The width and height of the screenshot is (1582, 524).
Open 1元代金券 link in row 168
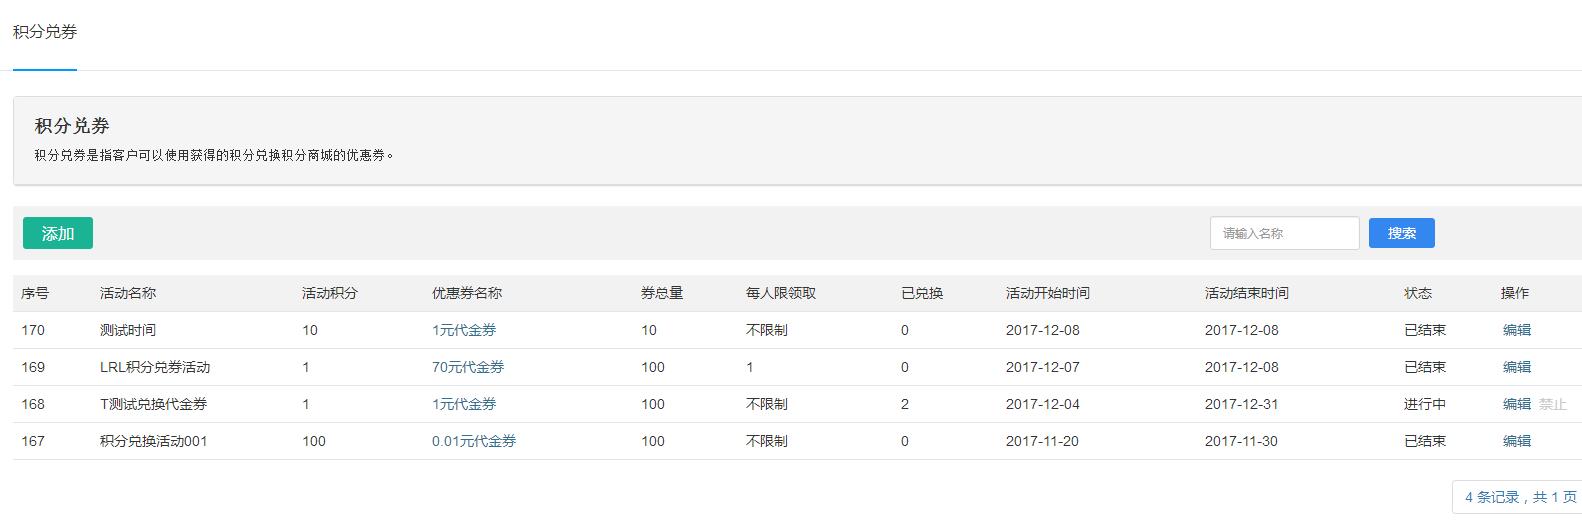point(464,404)
